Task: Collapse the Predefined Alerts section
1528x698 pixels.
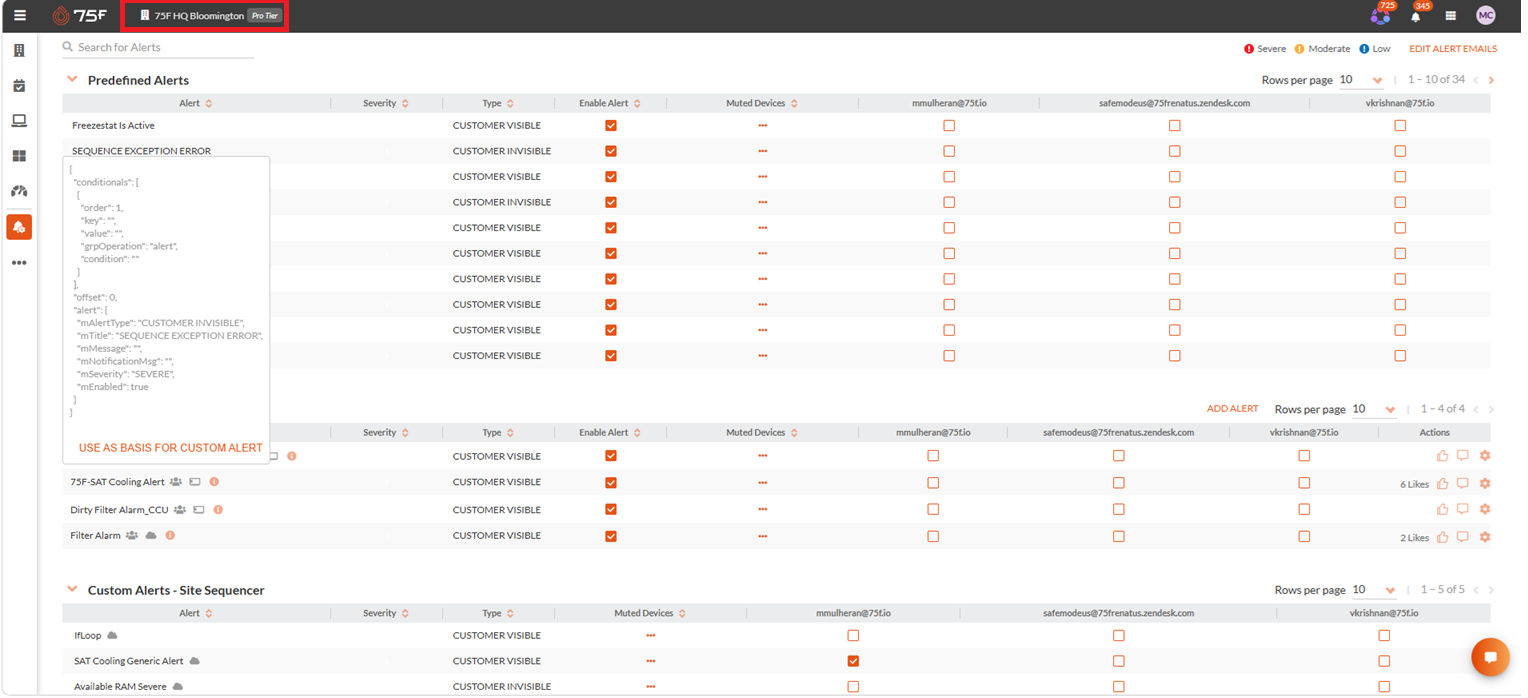Action: 72,79
